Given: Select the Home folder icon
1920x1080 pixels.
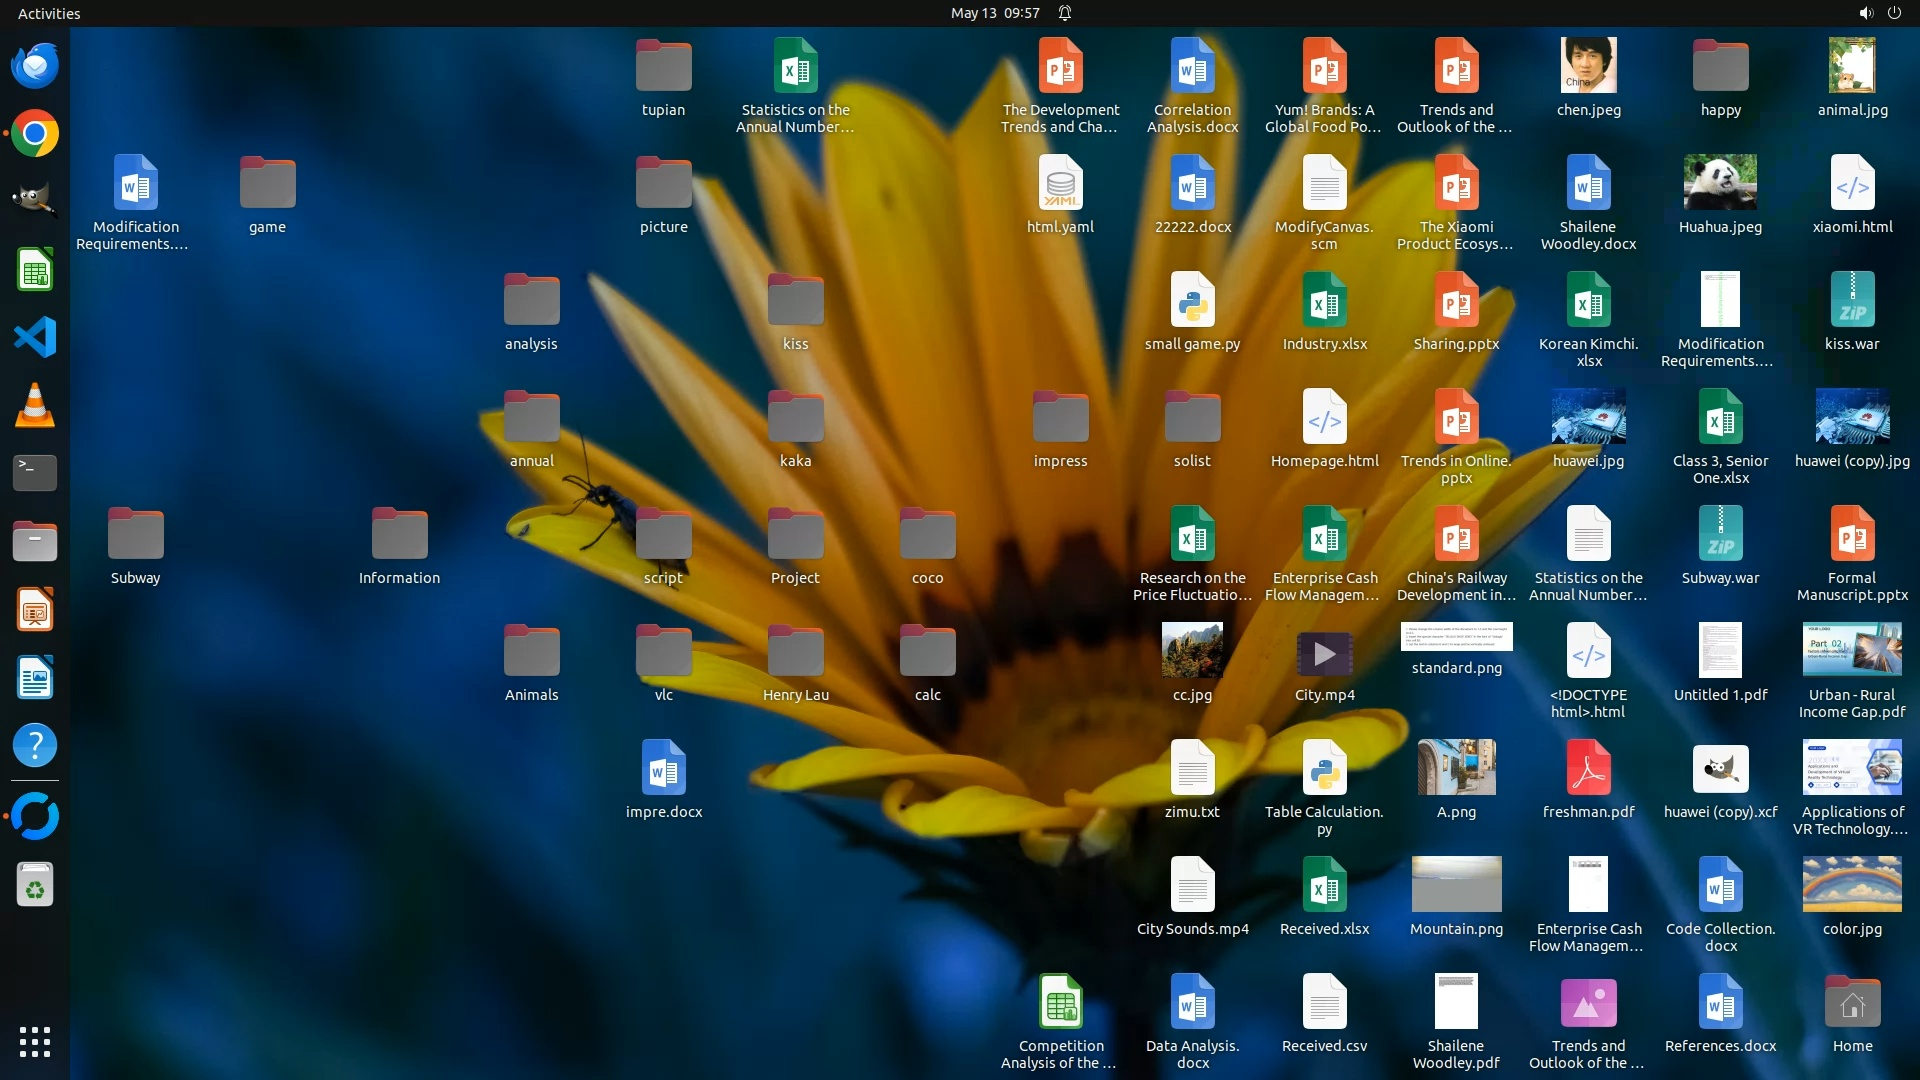Looking at the screenshot, I should pyautogui.click(x=1852, y=1004).
